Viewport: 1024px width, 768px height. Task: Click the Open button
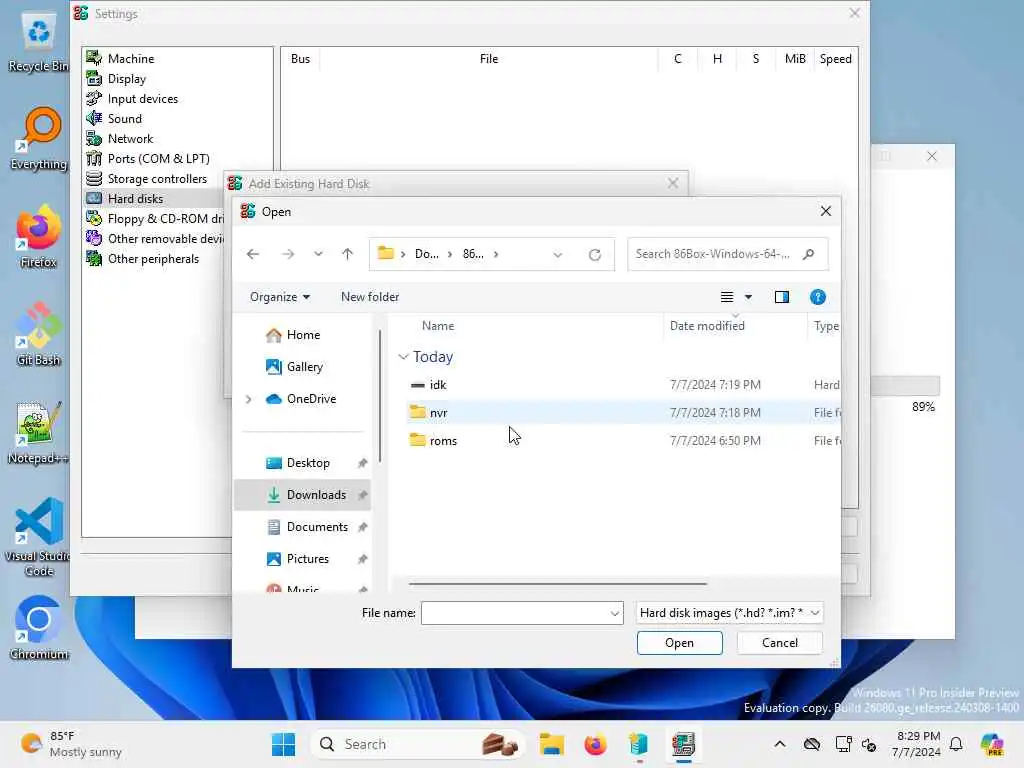click(679, 643)
